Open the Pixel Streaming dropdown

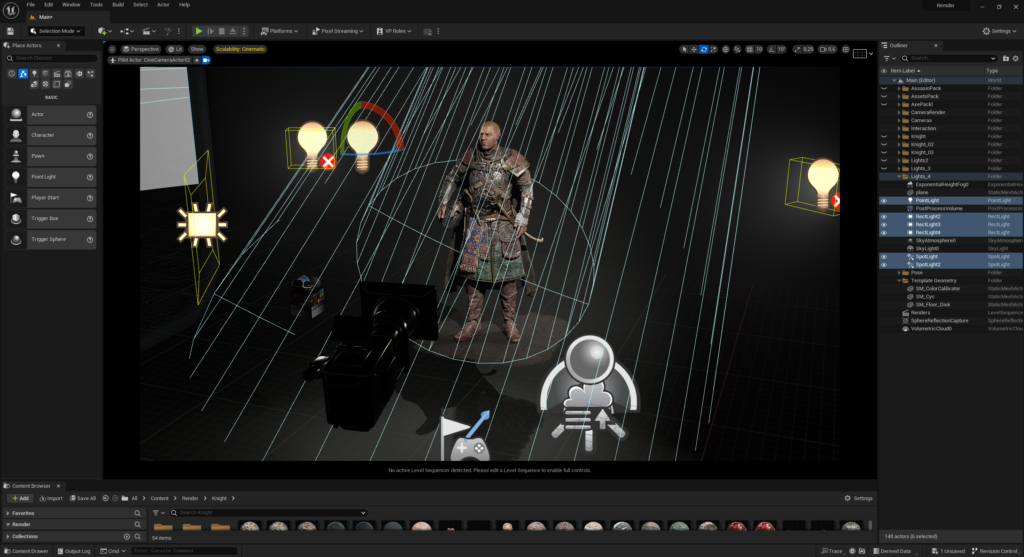338,31
